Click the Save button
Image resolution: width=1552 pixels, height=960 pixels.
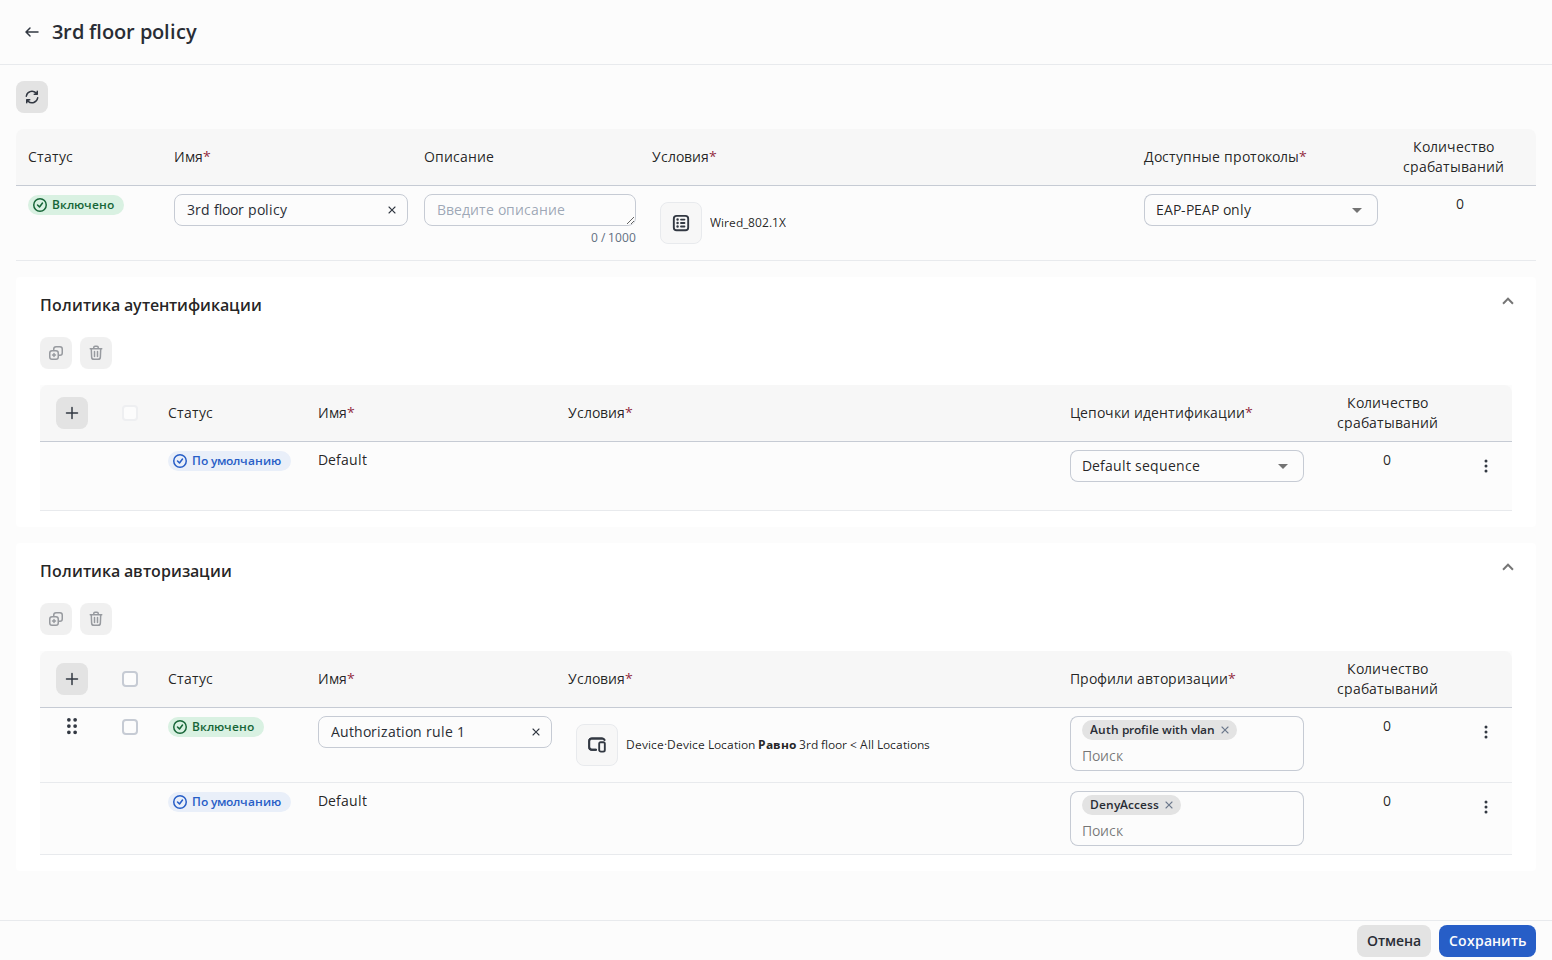coord(1487,941)
